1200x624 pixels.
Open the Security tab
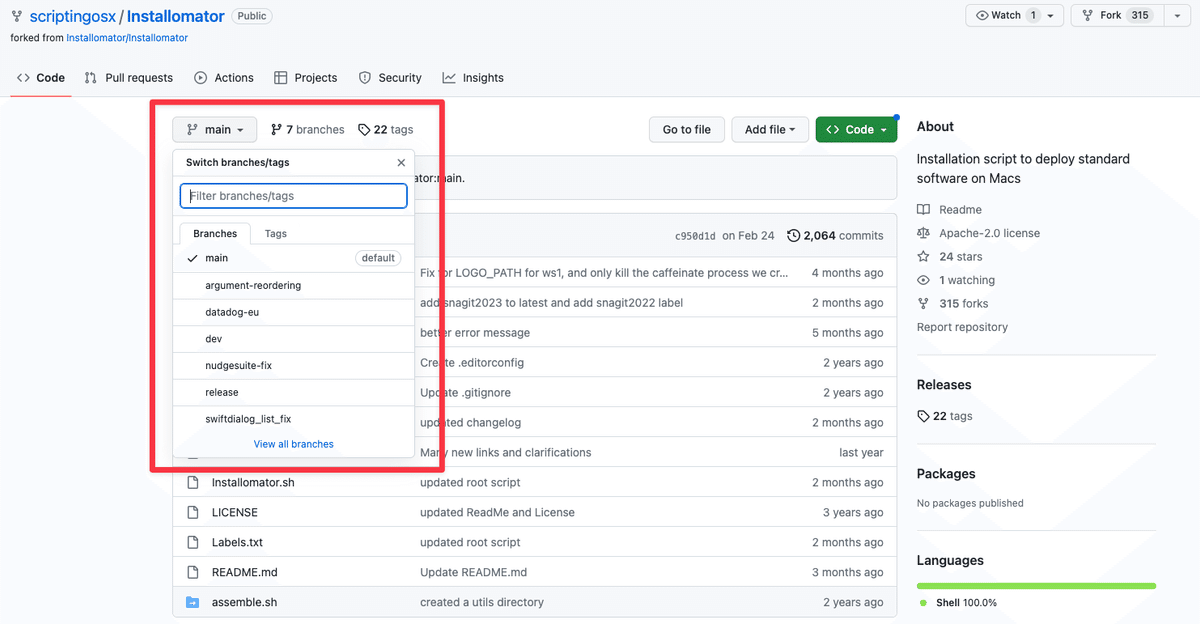(x=390, y=78)
